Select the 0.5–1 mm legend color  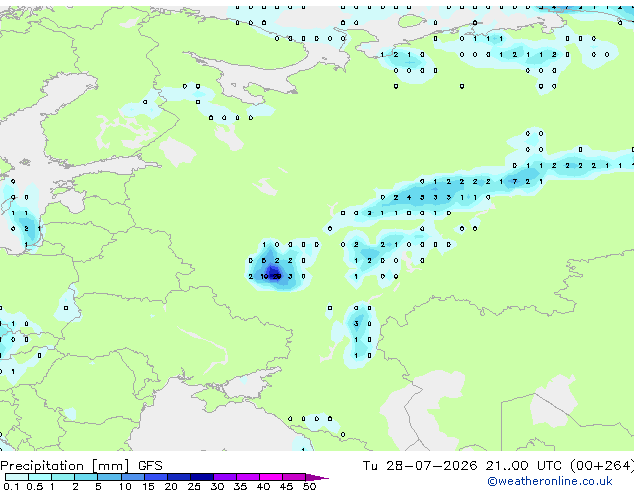40,477
